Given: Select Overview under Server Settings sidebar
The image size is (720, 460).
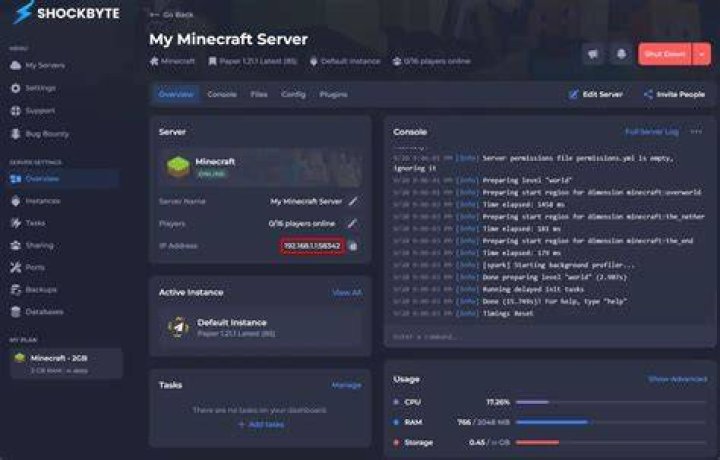Looking at the screenshot, I should (x=64, y=179).
